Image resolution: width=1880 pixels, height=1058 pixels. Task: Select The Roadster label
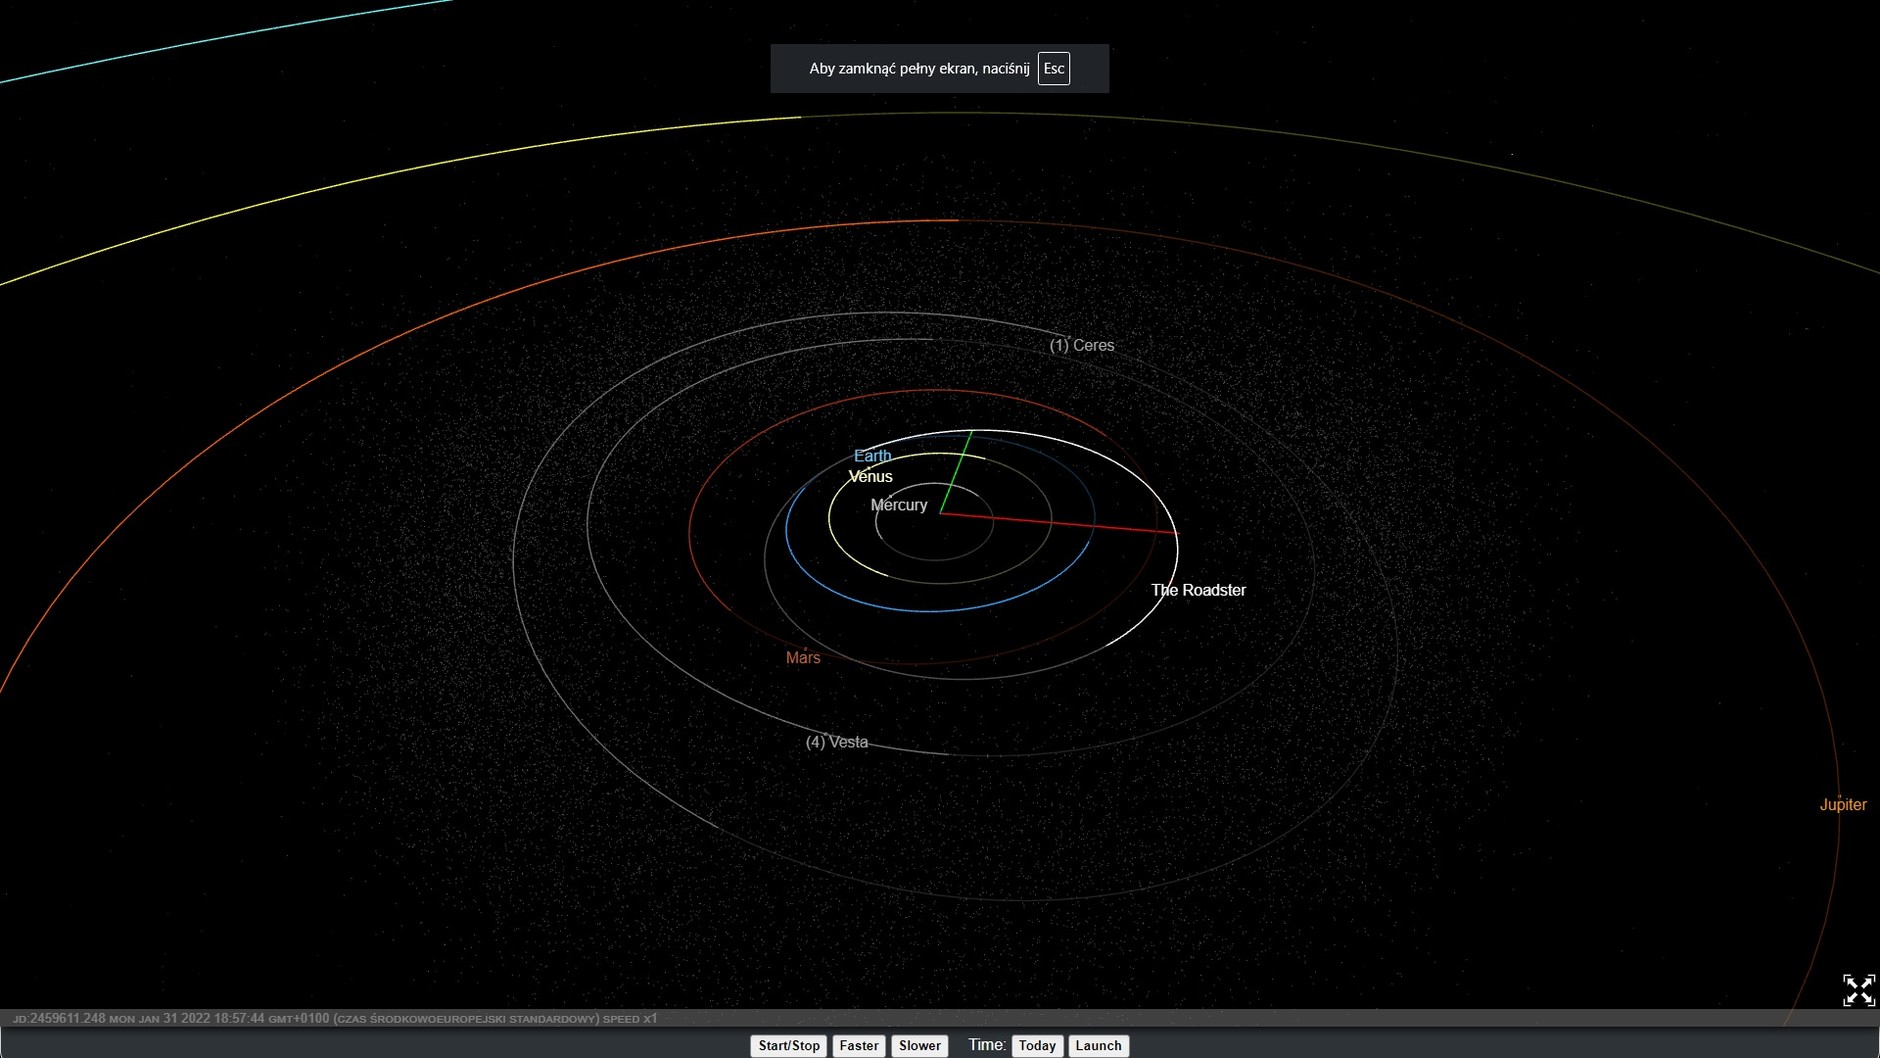point(1198,590)
